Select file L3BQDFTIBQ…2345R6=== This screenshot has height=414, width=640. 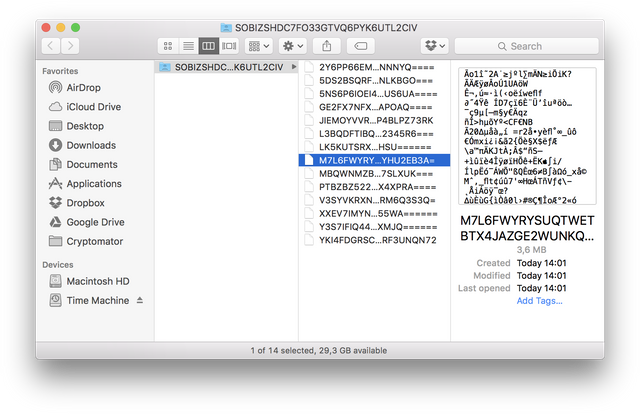pos(374,134)
